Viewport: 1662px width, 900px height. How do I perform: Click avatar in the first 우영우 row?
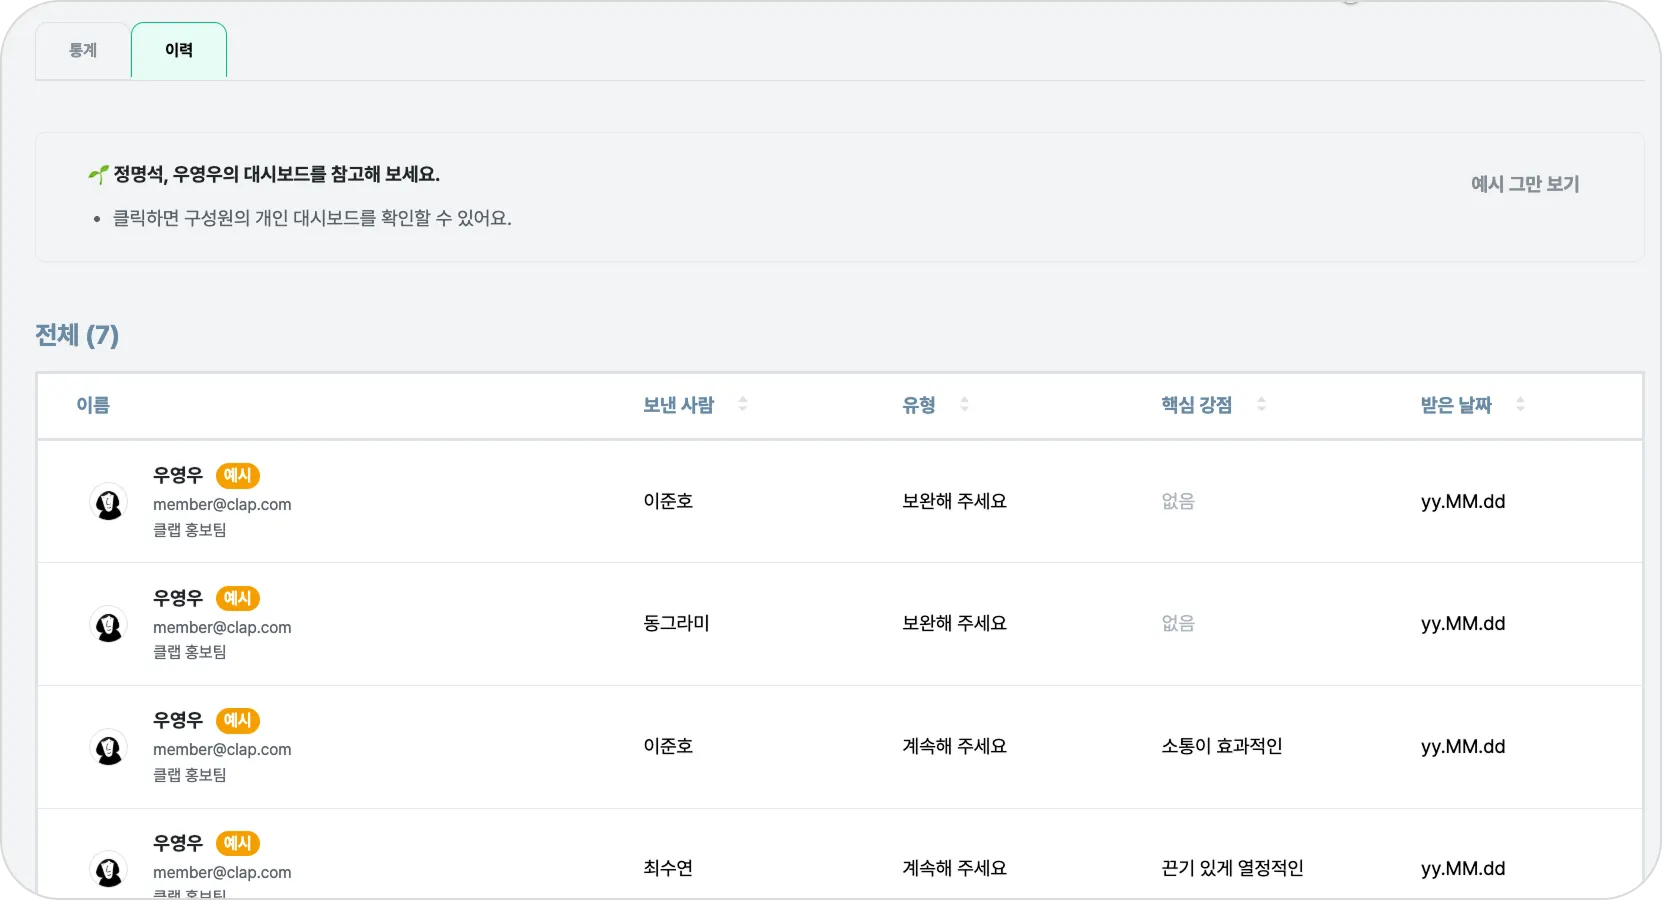point(108,502)
